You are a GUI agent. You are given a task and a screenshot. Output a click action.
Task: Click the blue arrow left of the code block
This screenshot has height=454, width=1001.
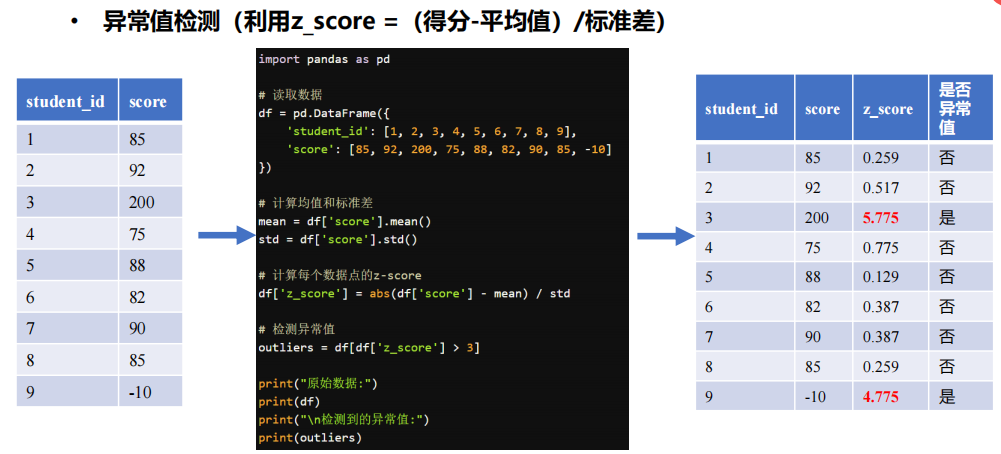pyautogui.click(x=226, y=236)
